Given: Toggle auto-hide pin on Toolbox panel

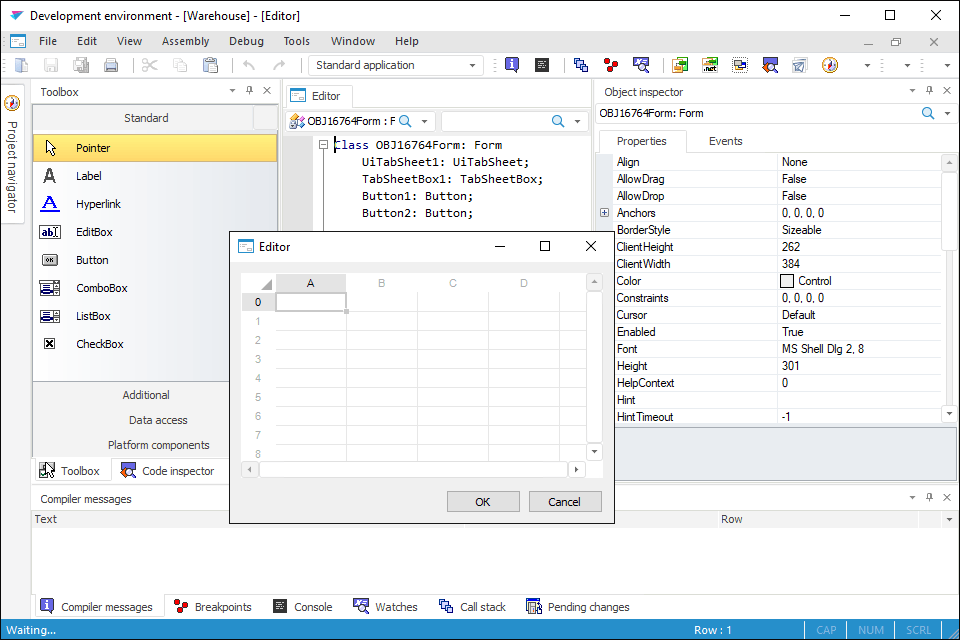Looking at the screenshot, I should point(249,91).
